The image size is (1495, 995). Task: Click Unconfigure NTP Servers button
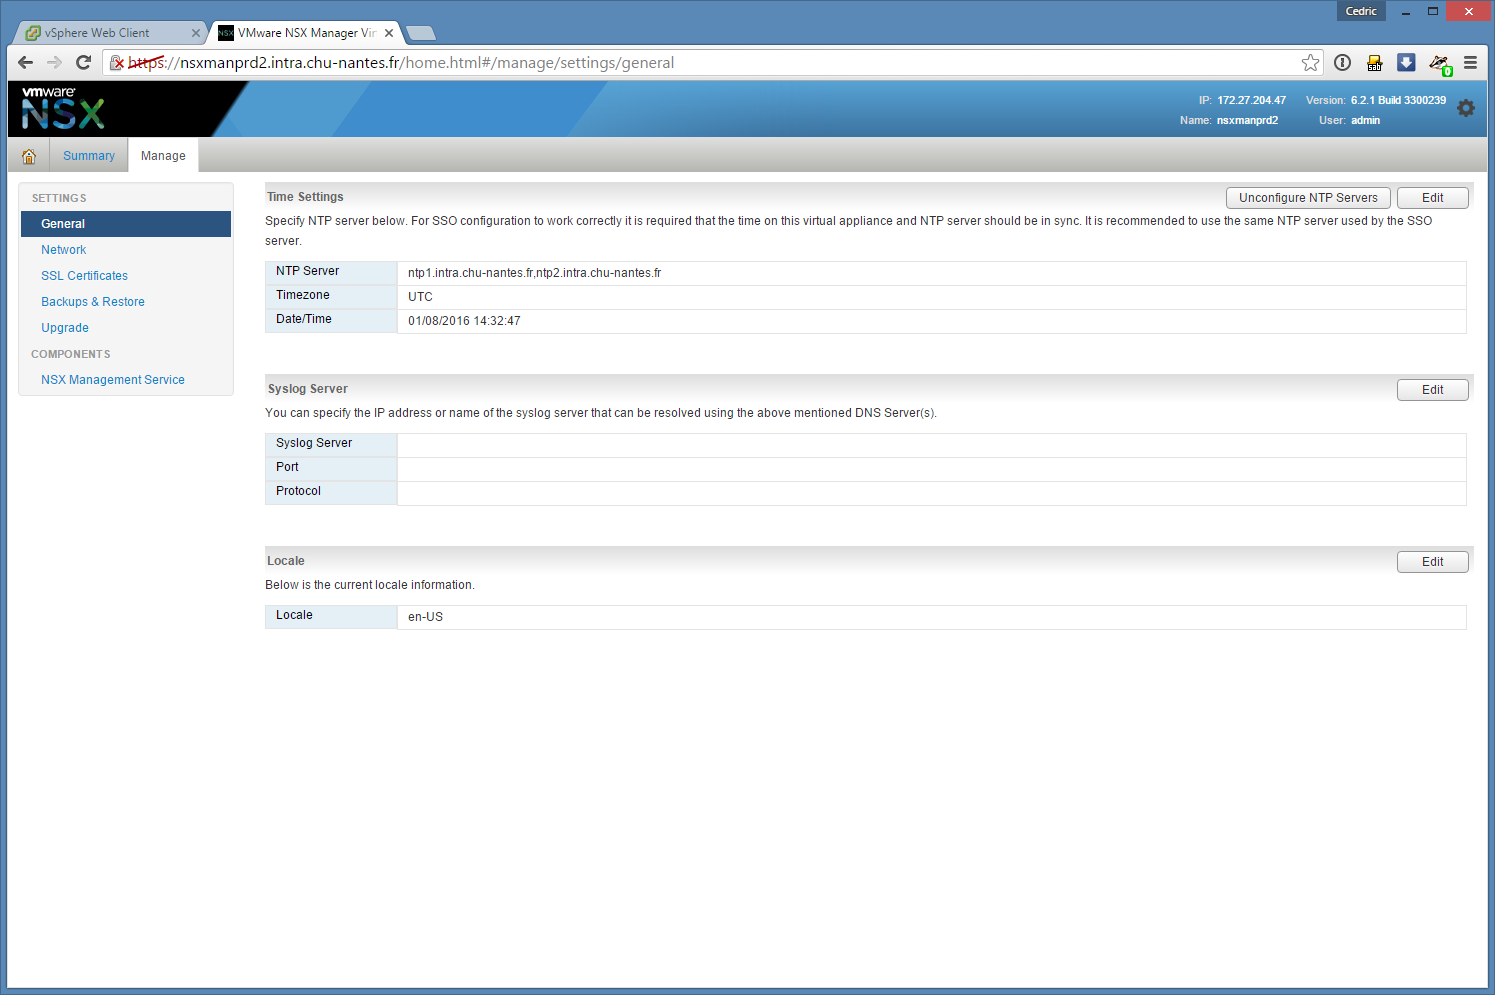[x=1308, y=198]
